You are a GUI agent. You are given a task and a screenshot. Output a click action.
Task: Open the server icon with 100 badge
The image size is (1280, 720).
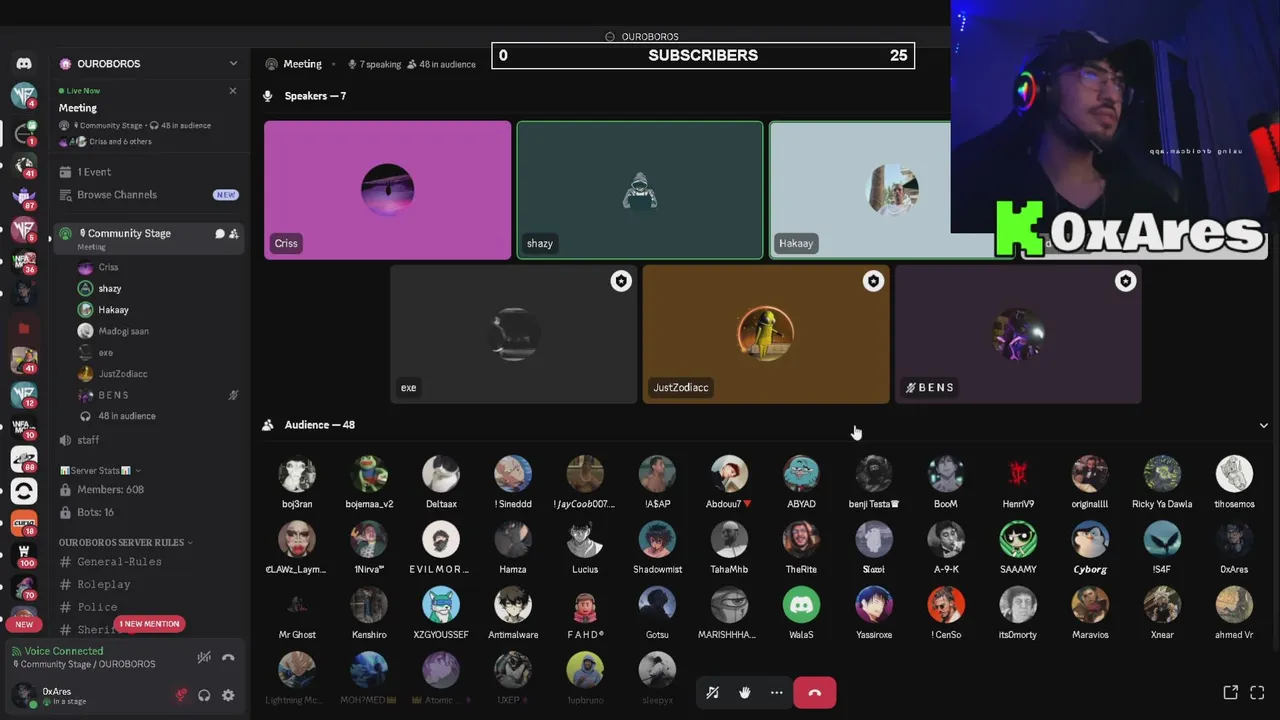[24, 555]
